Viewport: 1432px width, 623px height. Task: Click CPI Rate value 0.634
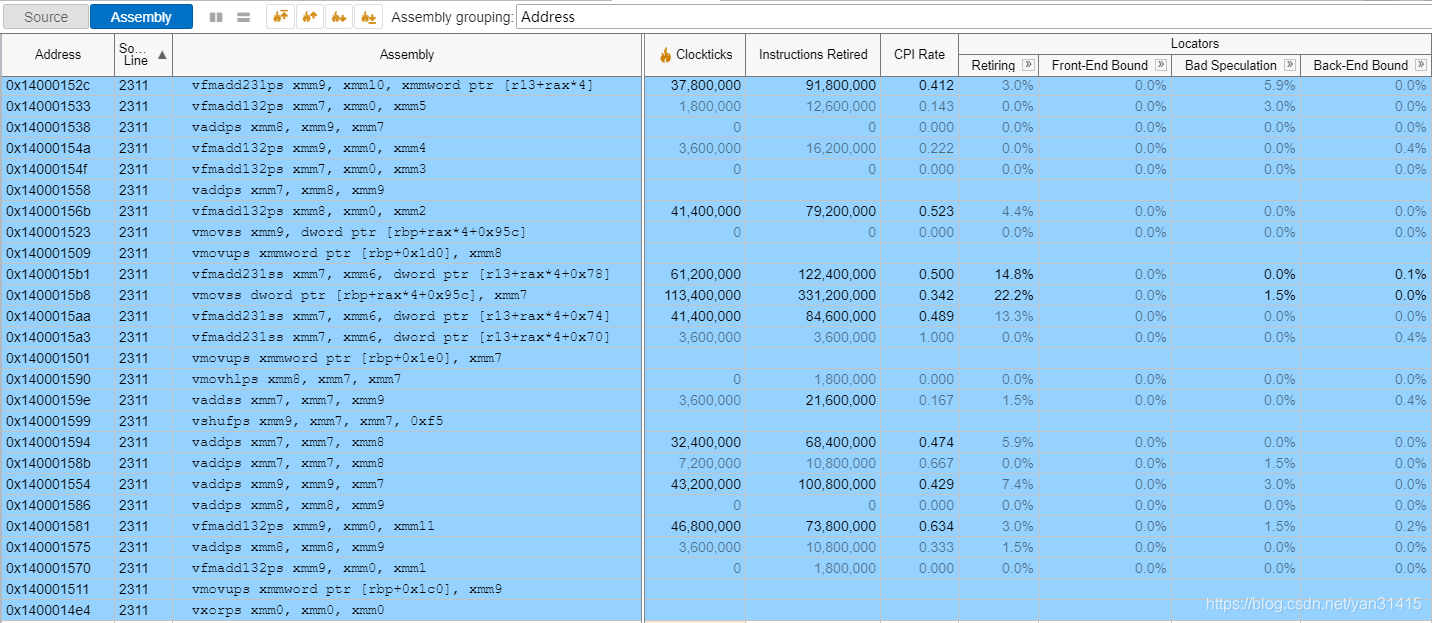936,526
